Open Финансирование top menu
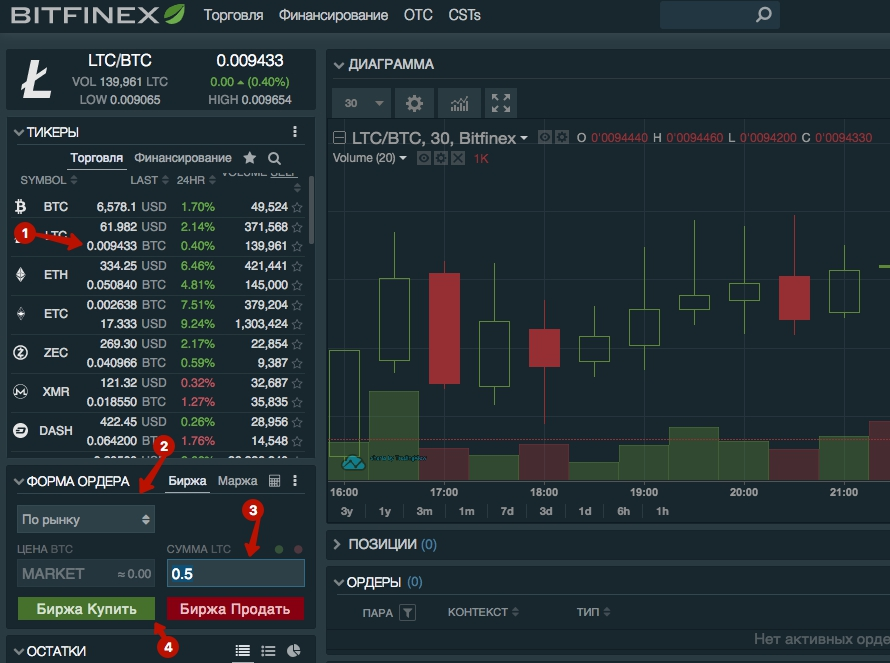 (333, 15)
